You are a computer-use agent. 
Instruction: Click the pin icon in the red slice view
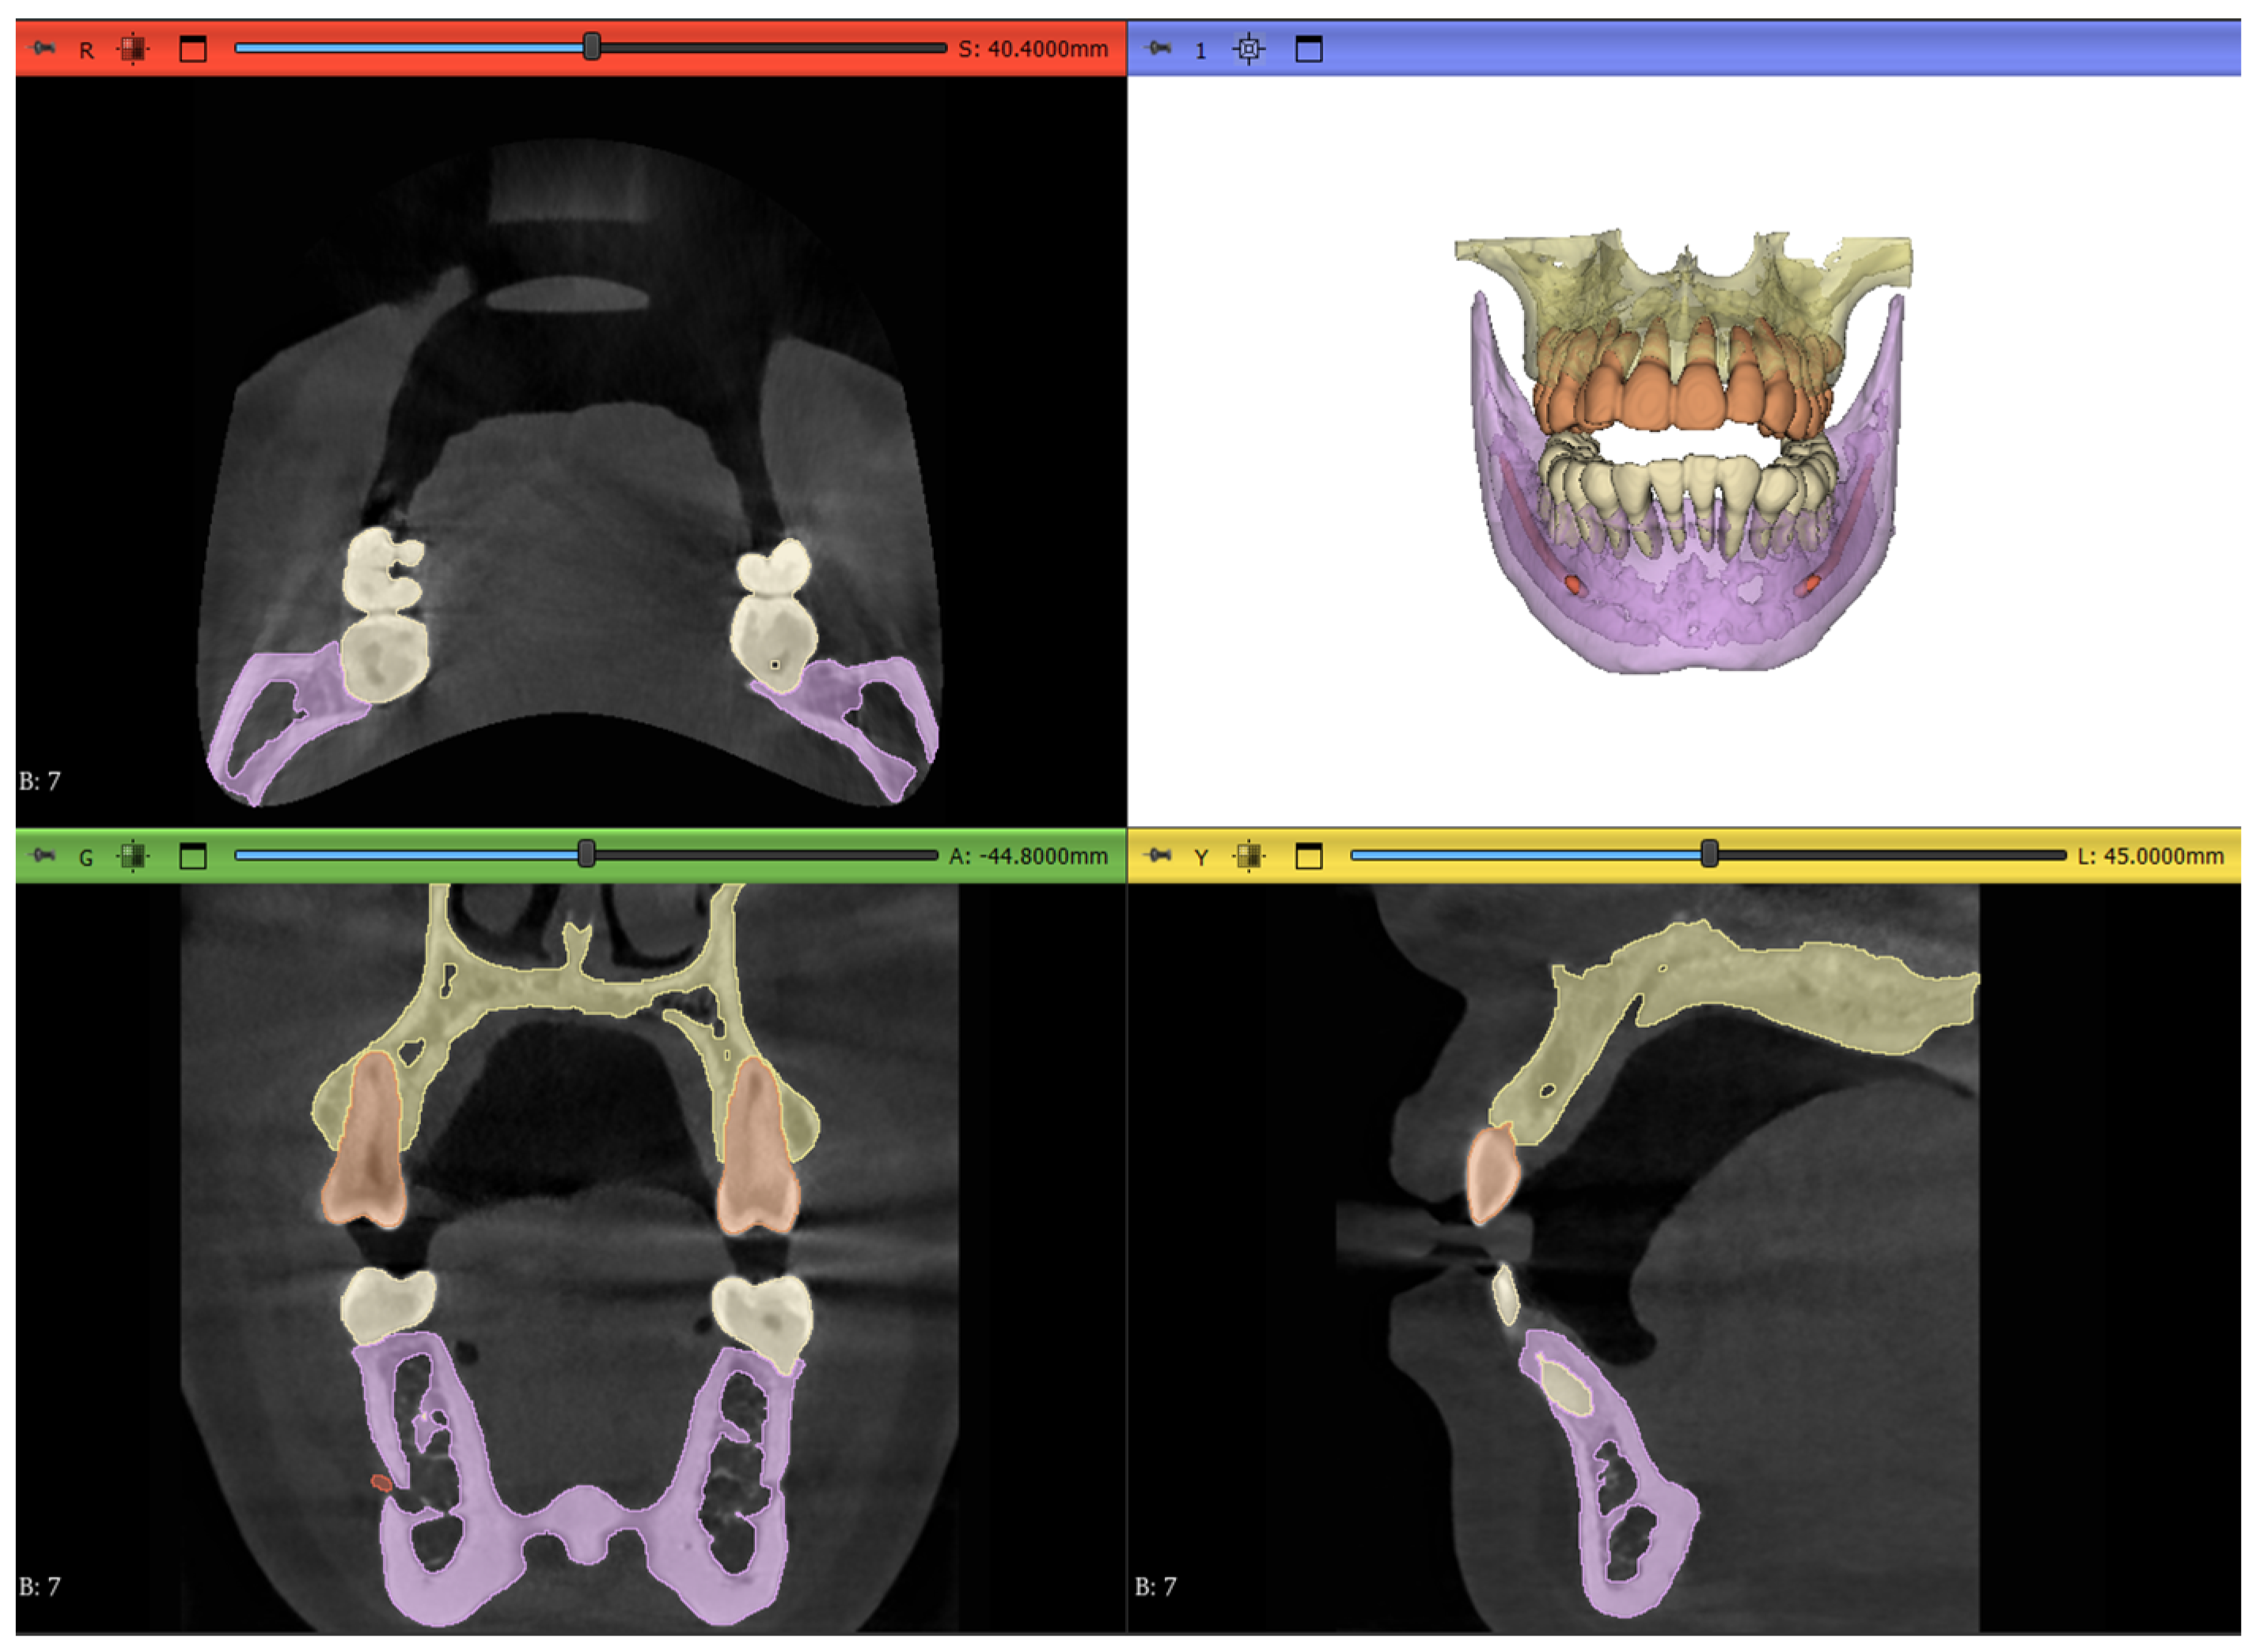[43, 48]
